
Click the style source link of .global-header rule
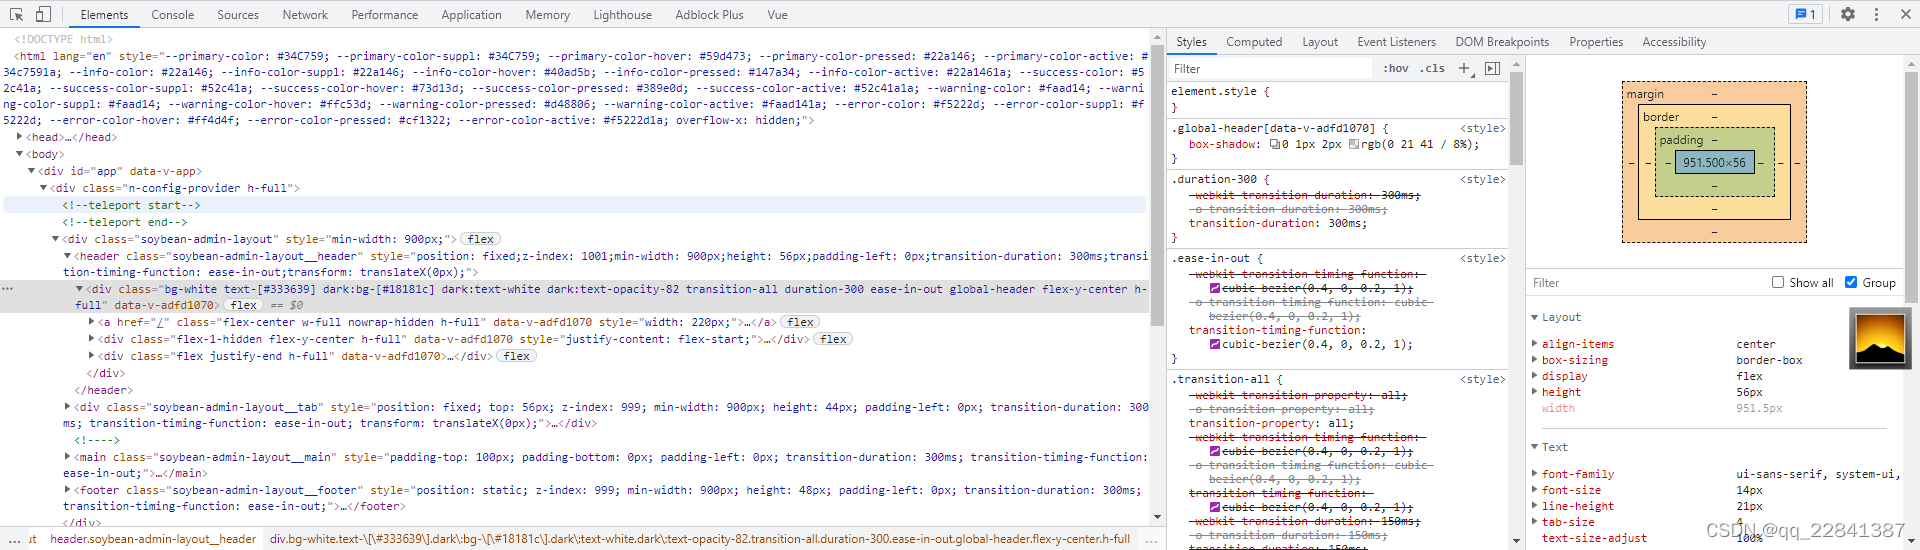pyautogui.click(x=1482, y=128)
